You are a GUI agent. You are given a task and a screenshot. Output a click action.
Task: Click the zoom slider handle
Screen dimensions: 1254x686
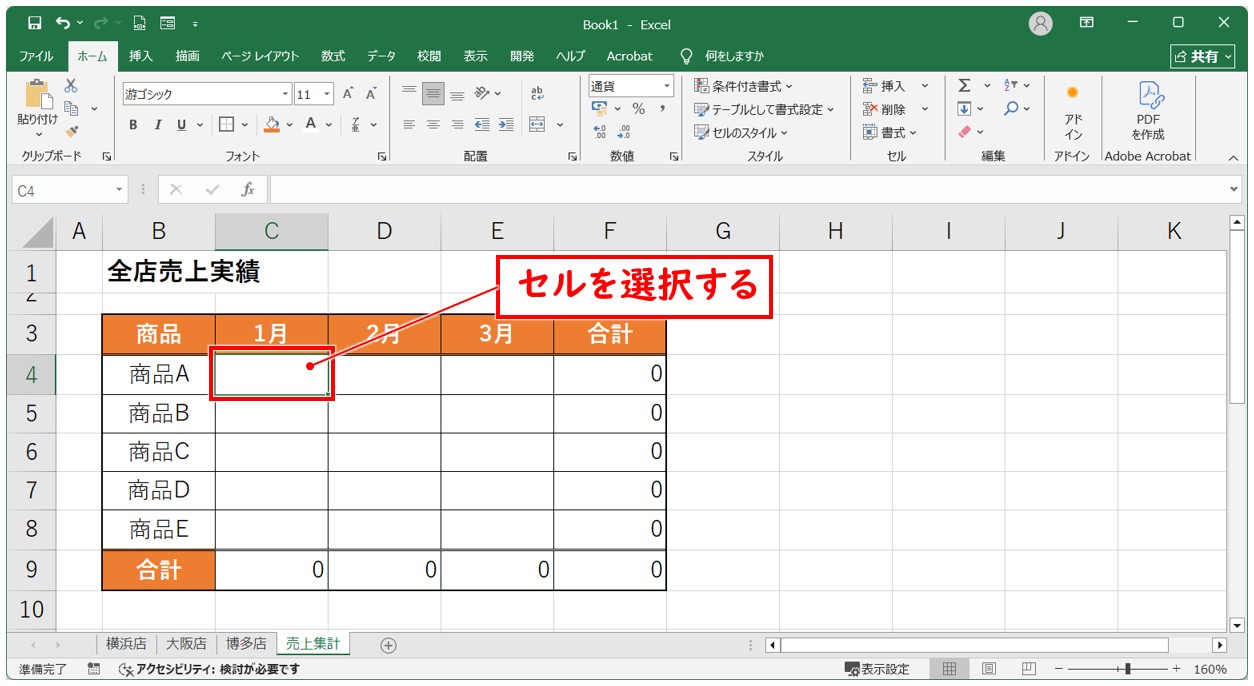point(1128,669)
